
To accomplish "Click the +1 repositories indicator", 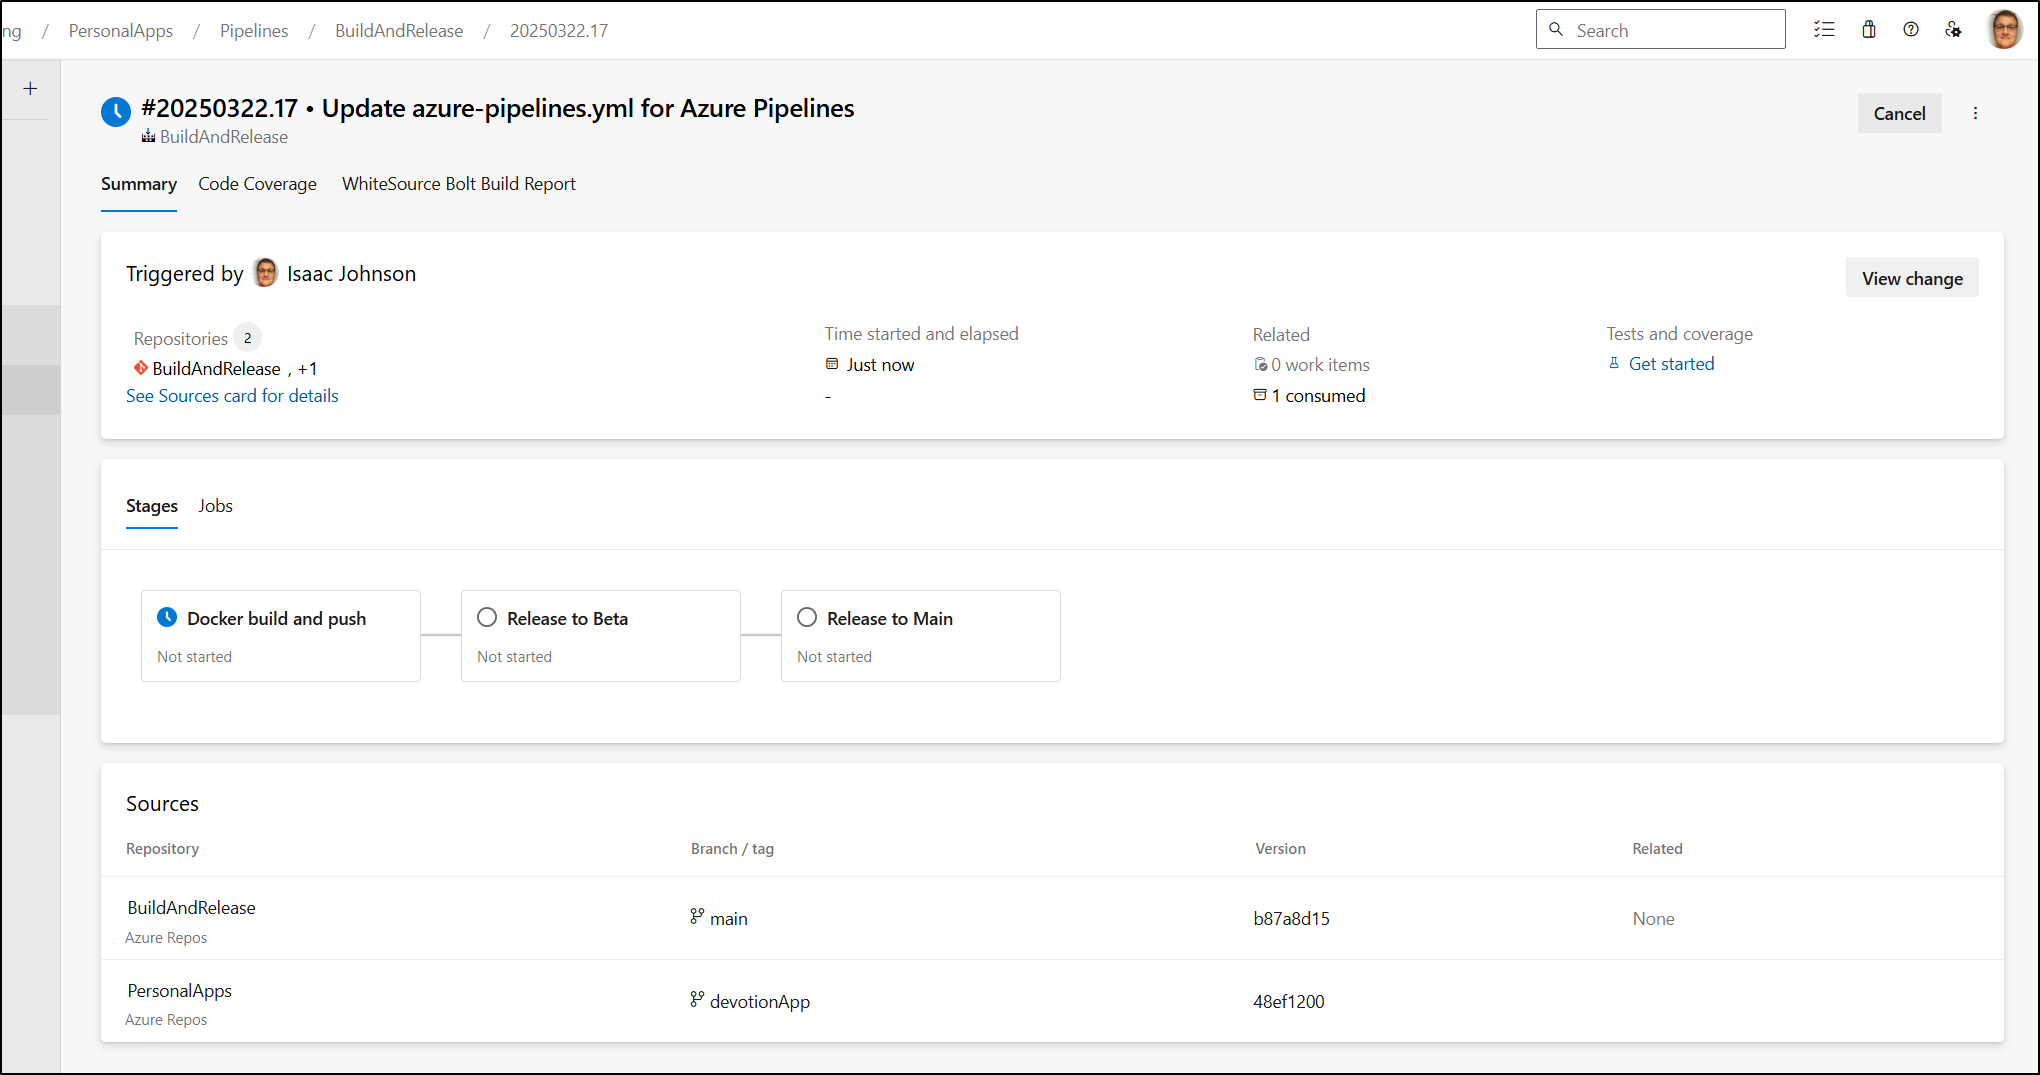I will click(307, 369).
